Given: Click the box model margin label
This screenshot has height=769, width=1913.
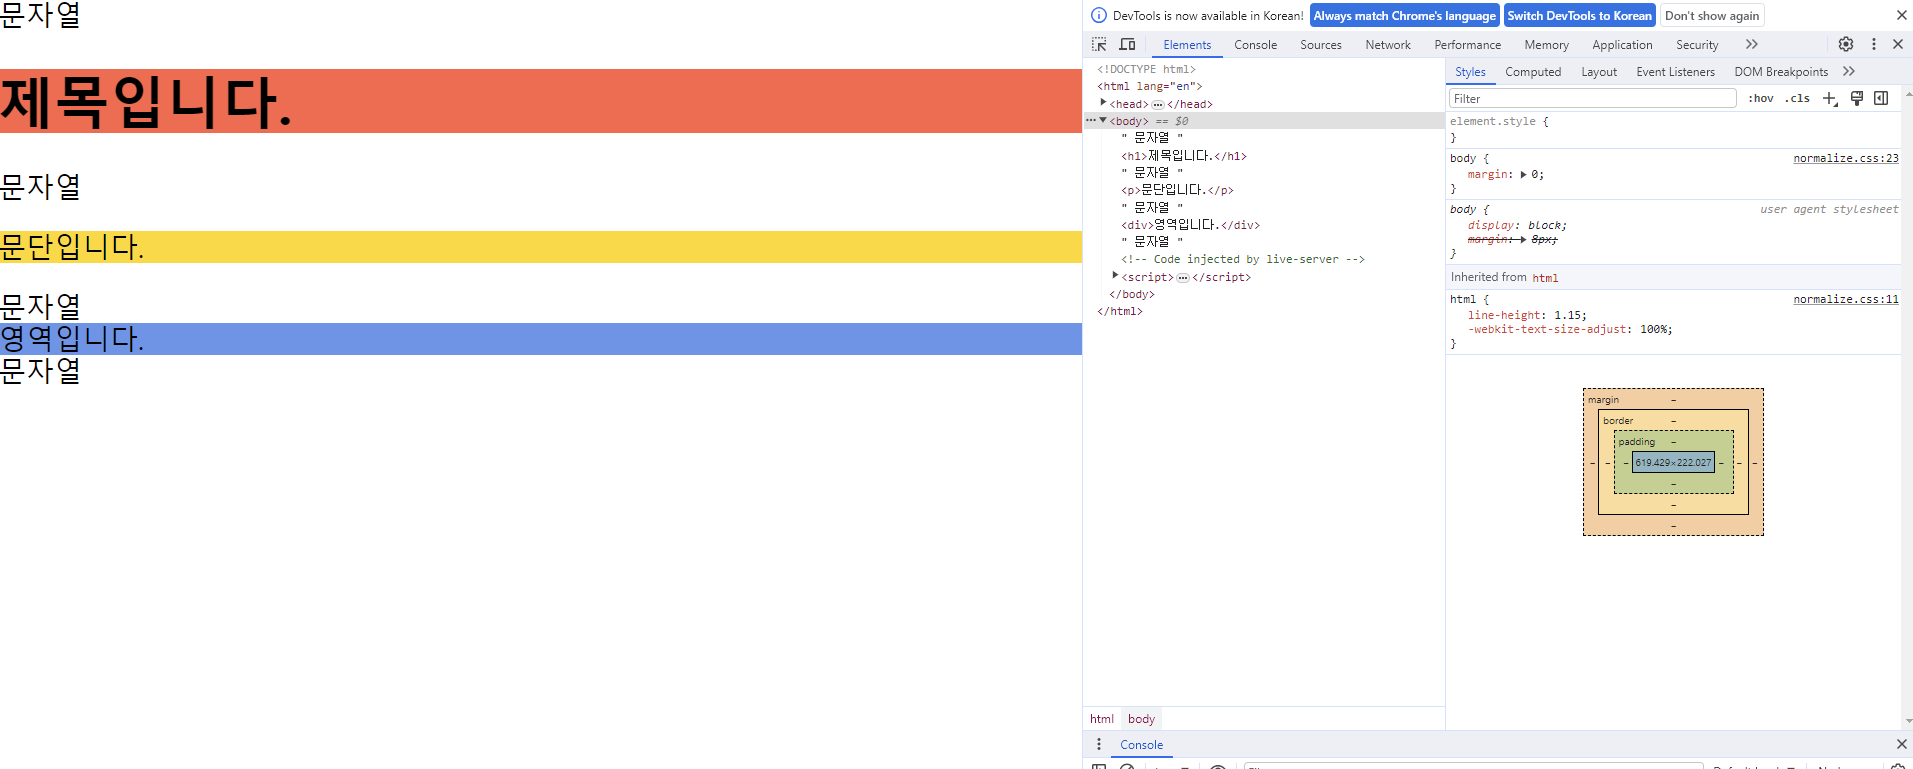Looking at the screenshot, I should [1603, 400].
